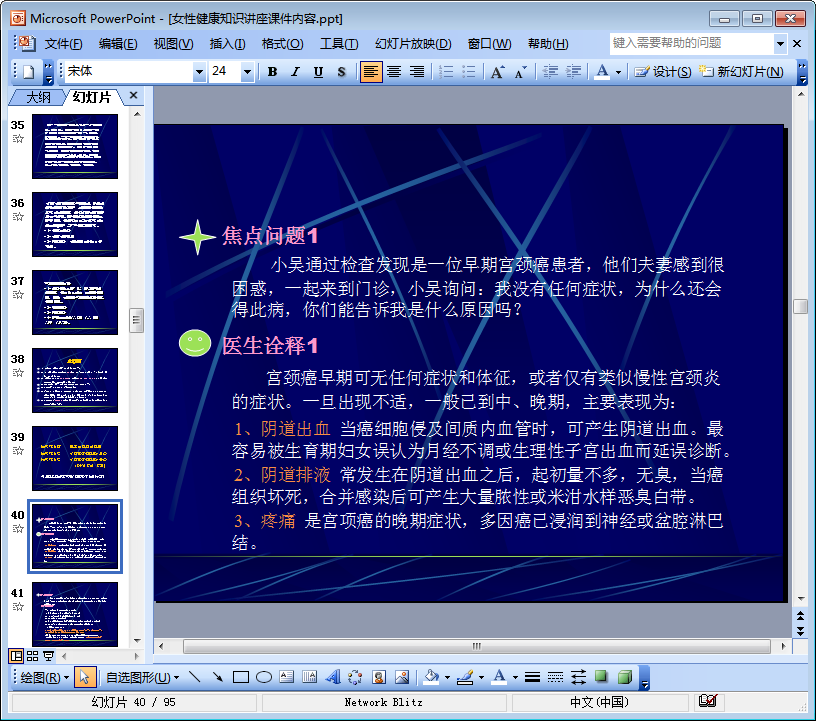Select the Oval drawing tool

tap(264, 677)
